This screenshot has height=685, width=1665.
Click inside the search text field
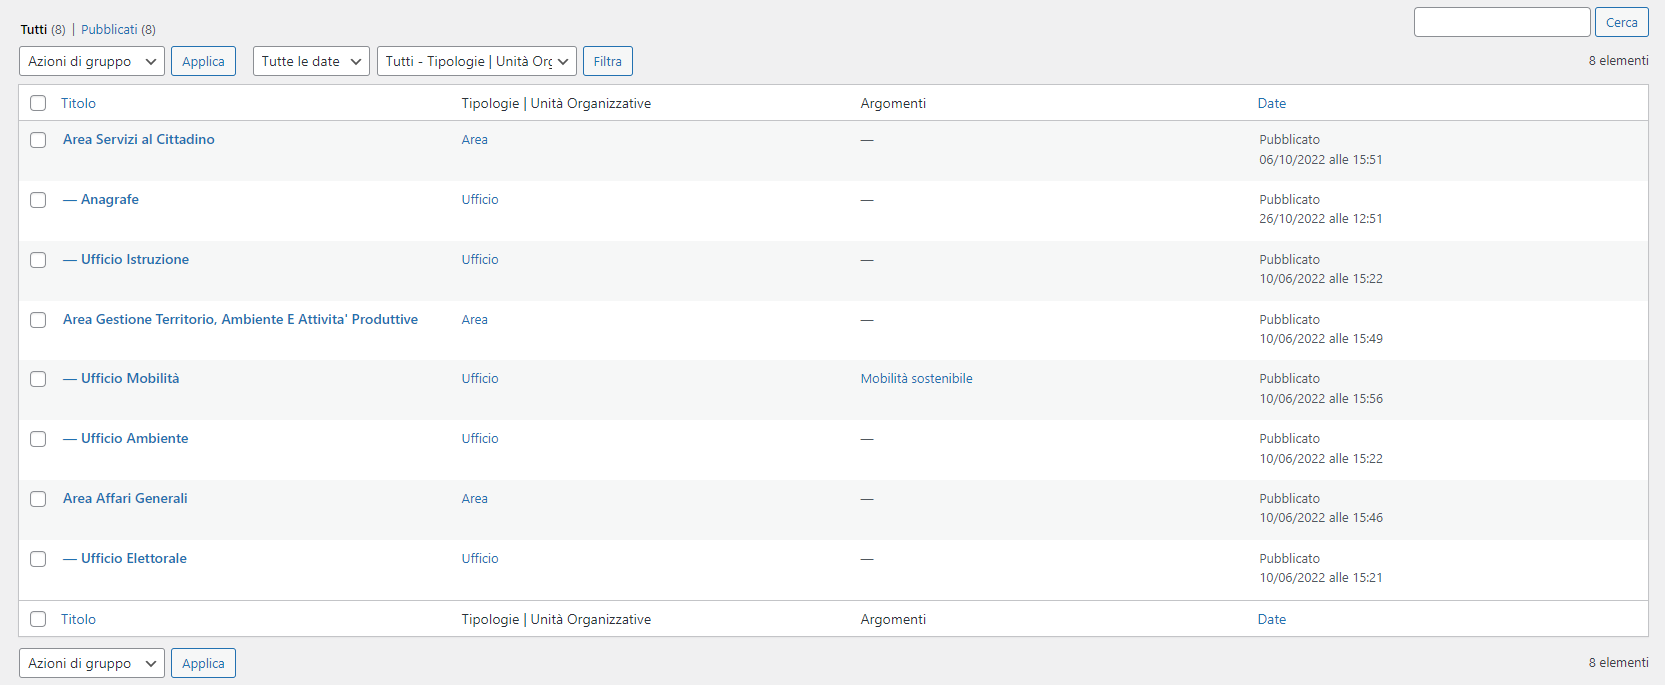coord(1501,22)
